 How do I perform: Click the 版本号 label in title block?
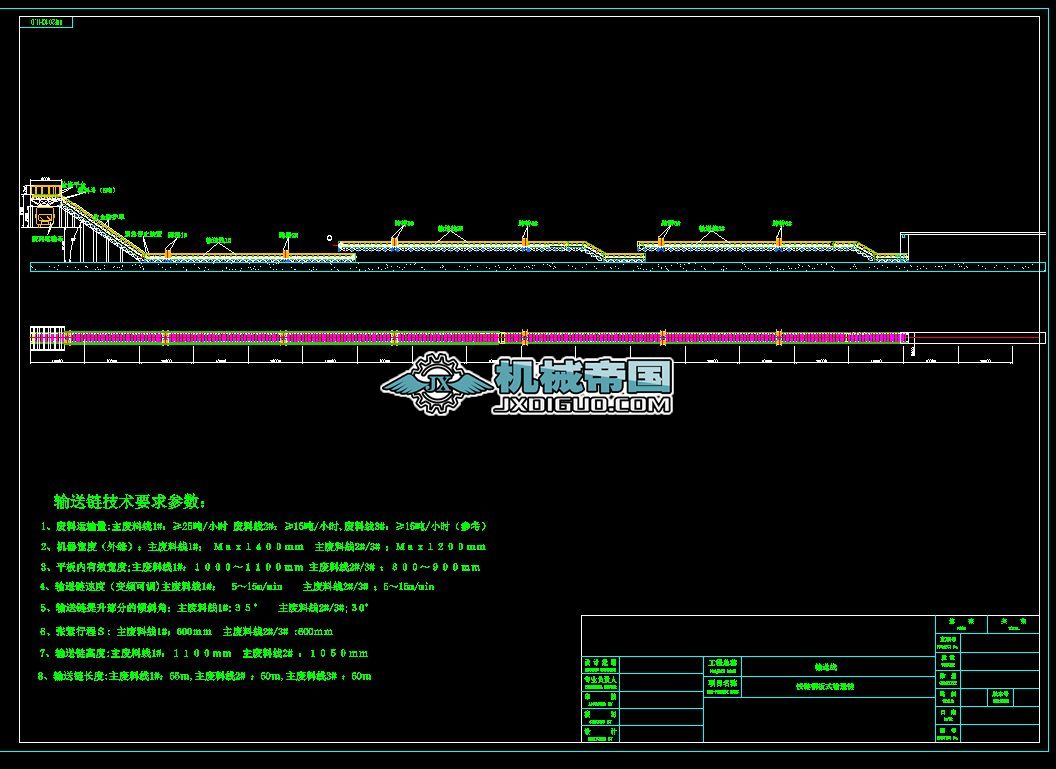coord(1000,696)
